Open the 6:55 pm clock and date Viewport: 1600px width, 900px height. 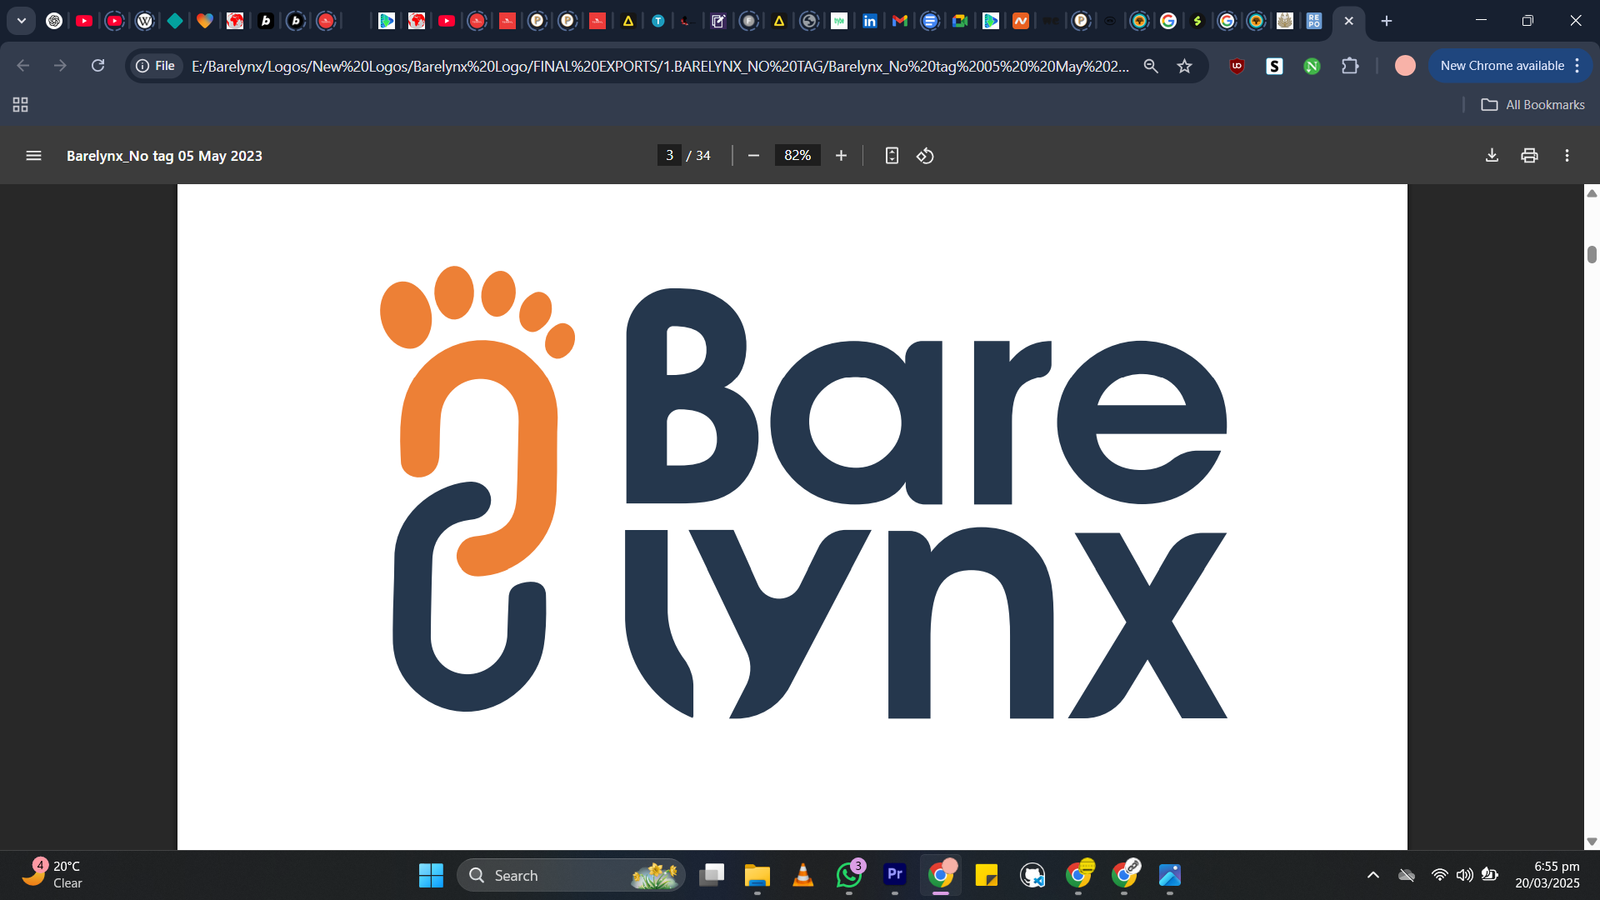[x=1547, y=875]
